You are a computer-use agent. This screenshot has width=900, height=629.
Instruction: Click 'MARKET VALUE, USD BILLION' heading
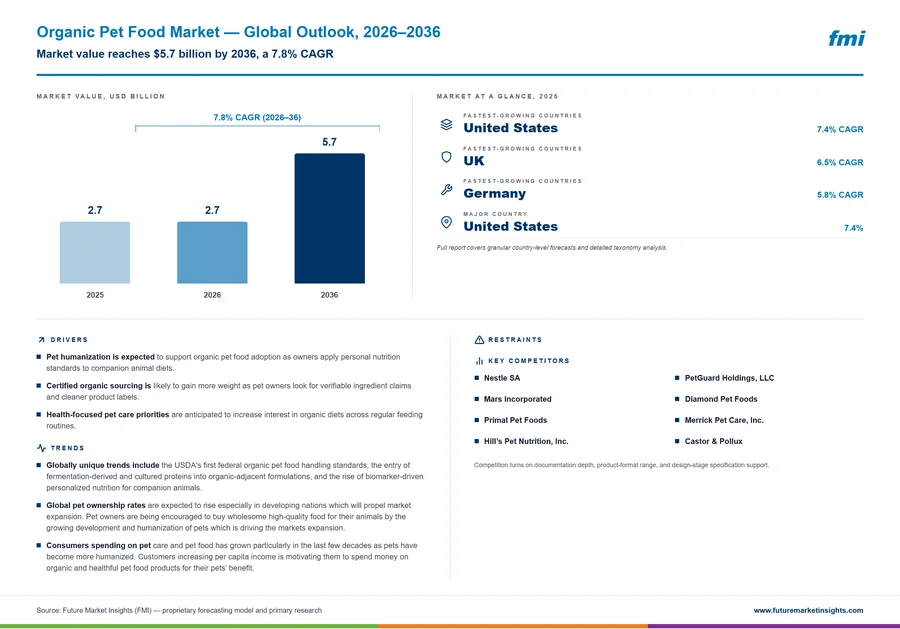pyautogui.click(x=100, y=96)
